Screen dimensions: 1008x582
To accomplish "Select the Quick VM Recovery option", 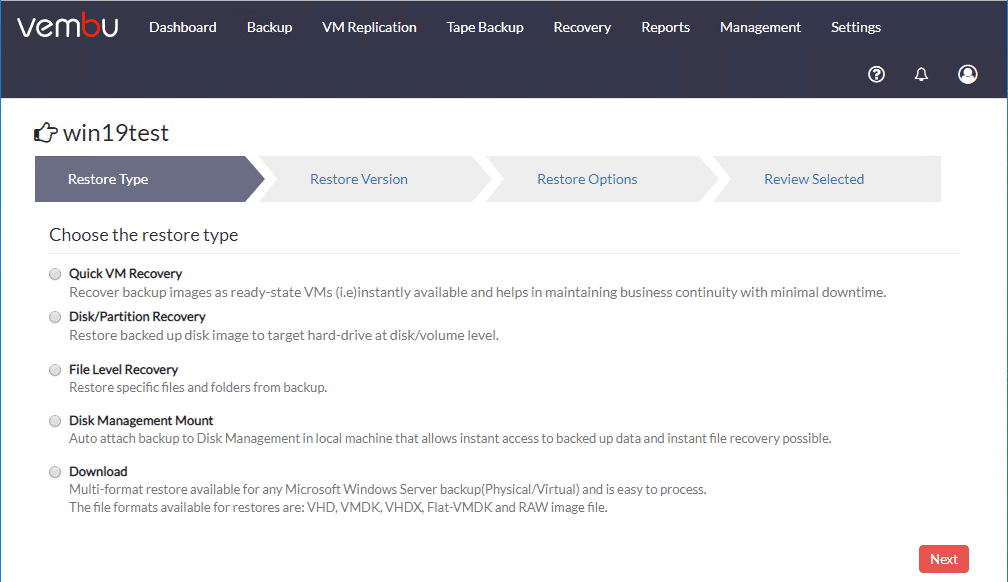I will (x=55, y=273).
